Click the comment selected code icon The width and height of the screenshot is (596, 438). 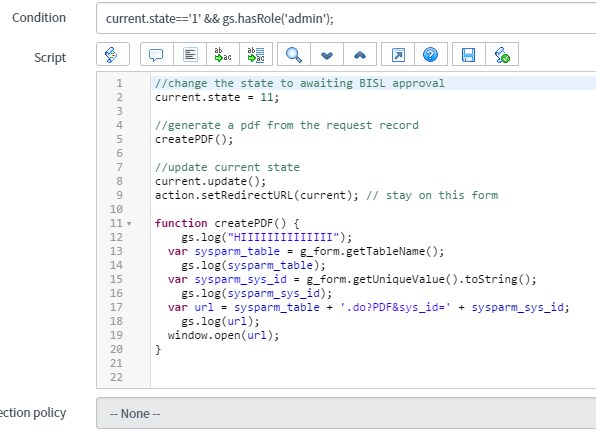tap(157, 54)
